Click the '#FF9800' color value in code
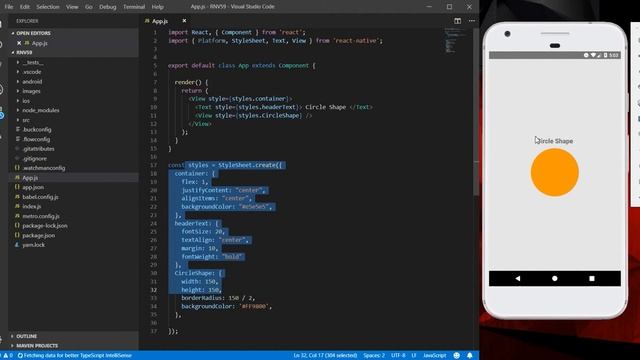Screen dimensions: 640x360 click(x=253, y=306)
